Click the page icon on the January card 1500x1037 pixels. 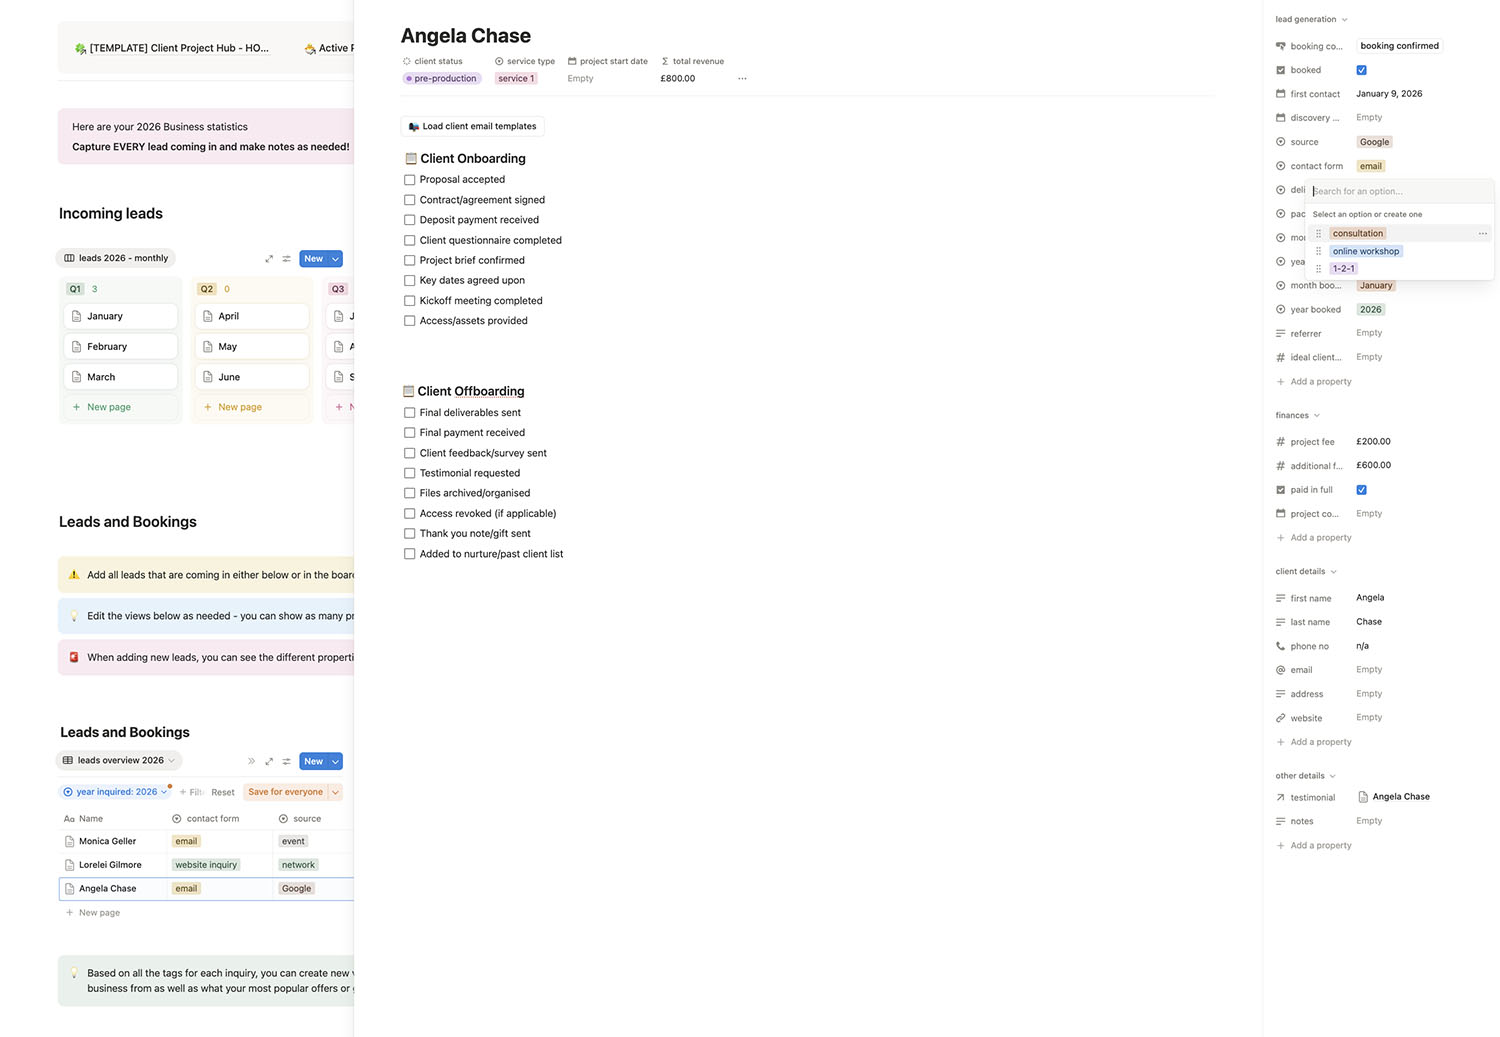click(77, 316)
